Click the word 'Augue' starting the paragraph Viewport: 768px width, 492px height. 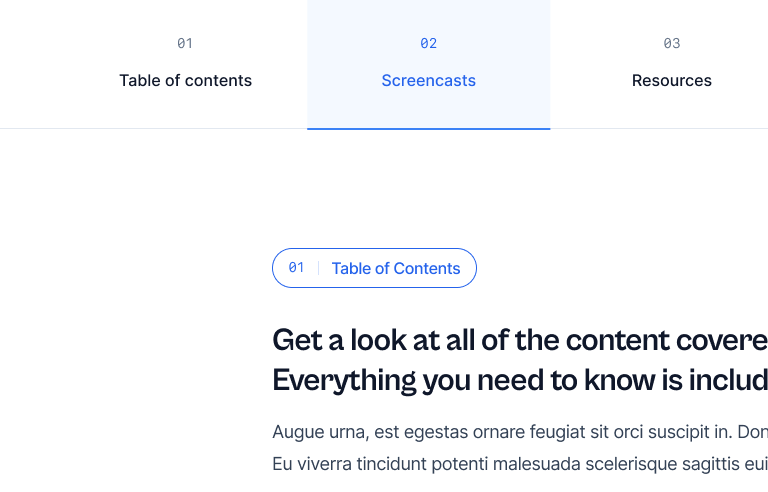coord(296,433)
